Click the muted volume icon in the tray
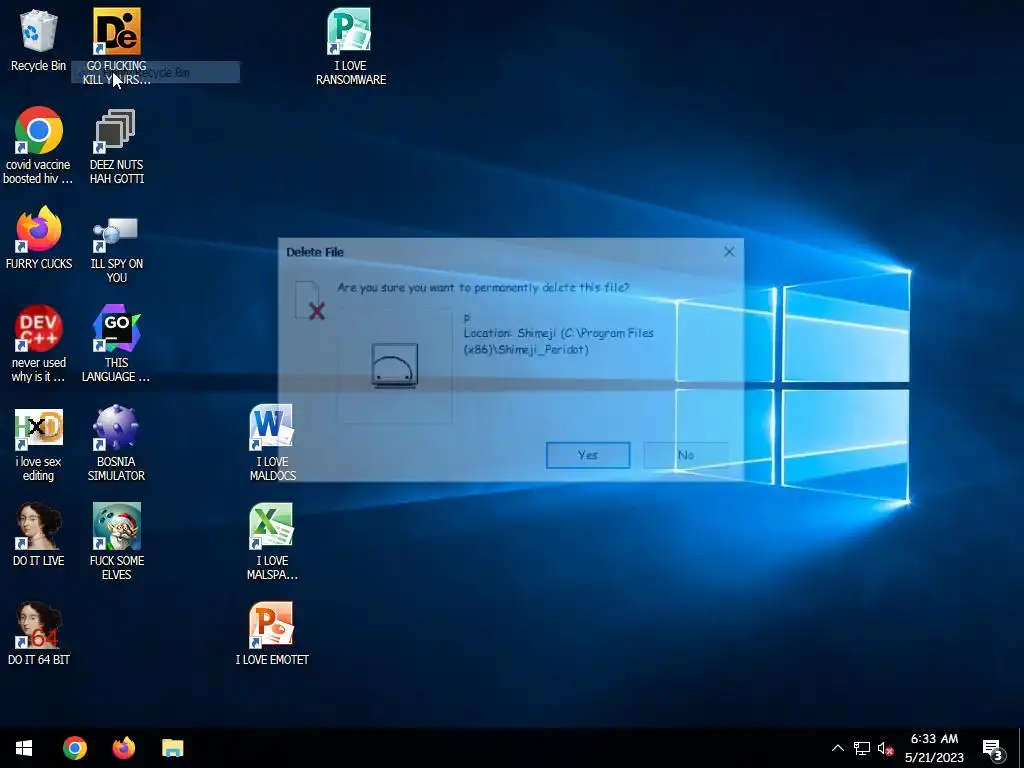The width and height of the screenshot is (1024, 768). [886, 748]
